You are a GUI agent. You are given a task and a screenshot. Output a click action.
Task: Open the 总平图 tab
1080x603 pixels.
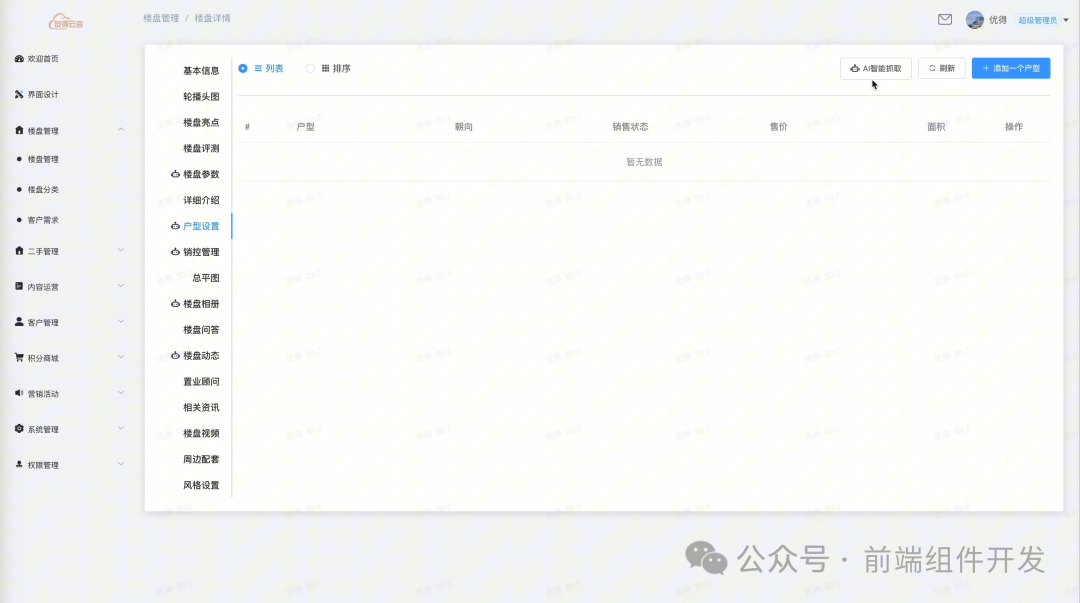205,278
